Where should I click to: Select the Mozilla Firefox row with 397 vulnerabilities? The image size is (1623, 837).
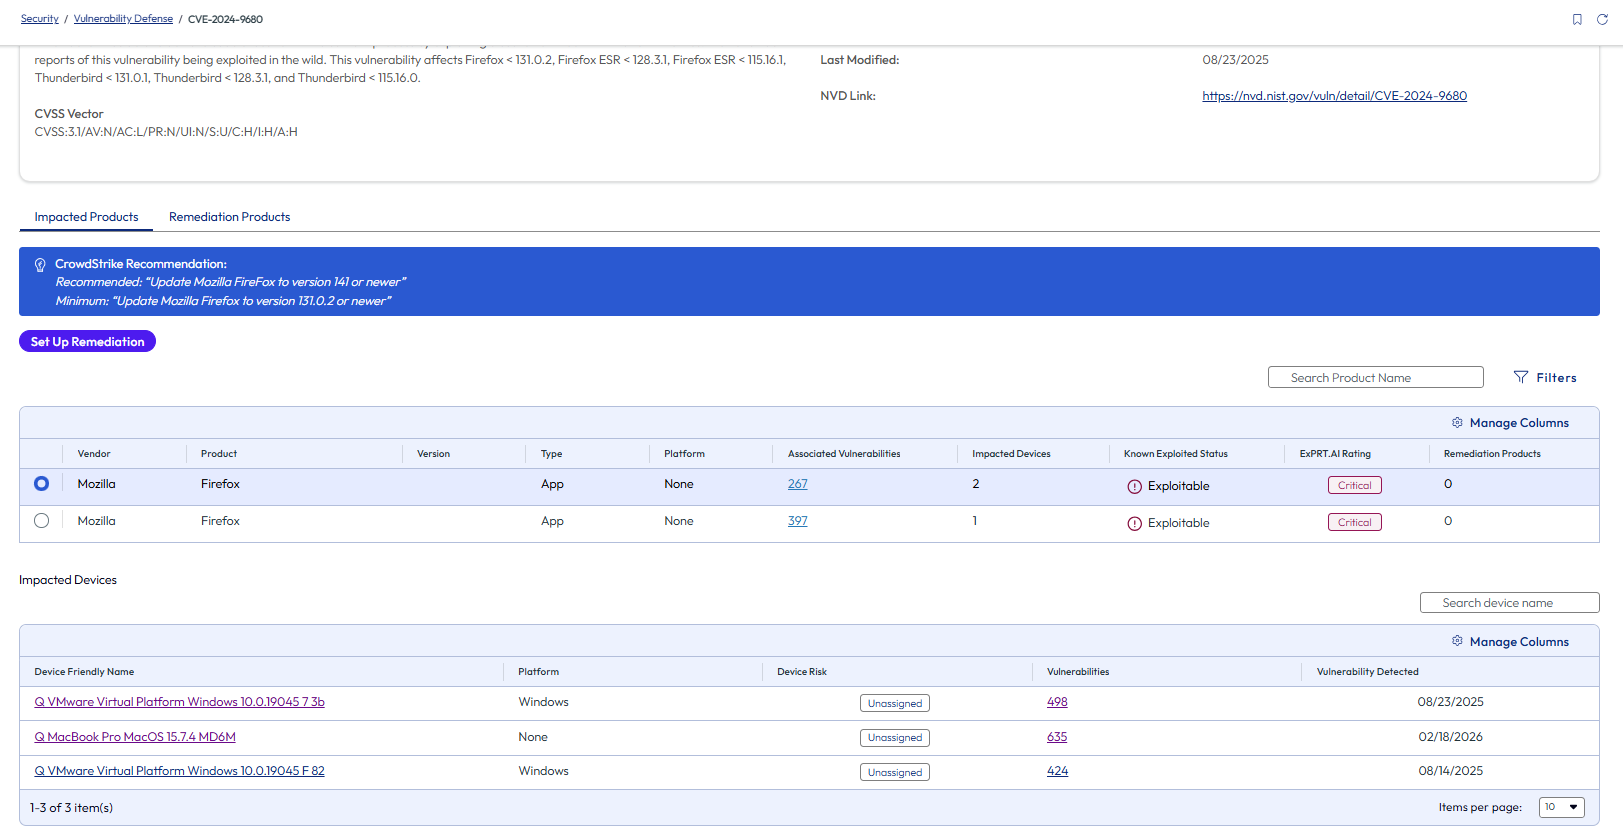tap(41, 521)
